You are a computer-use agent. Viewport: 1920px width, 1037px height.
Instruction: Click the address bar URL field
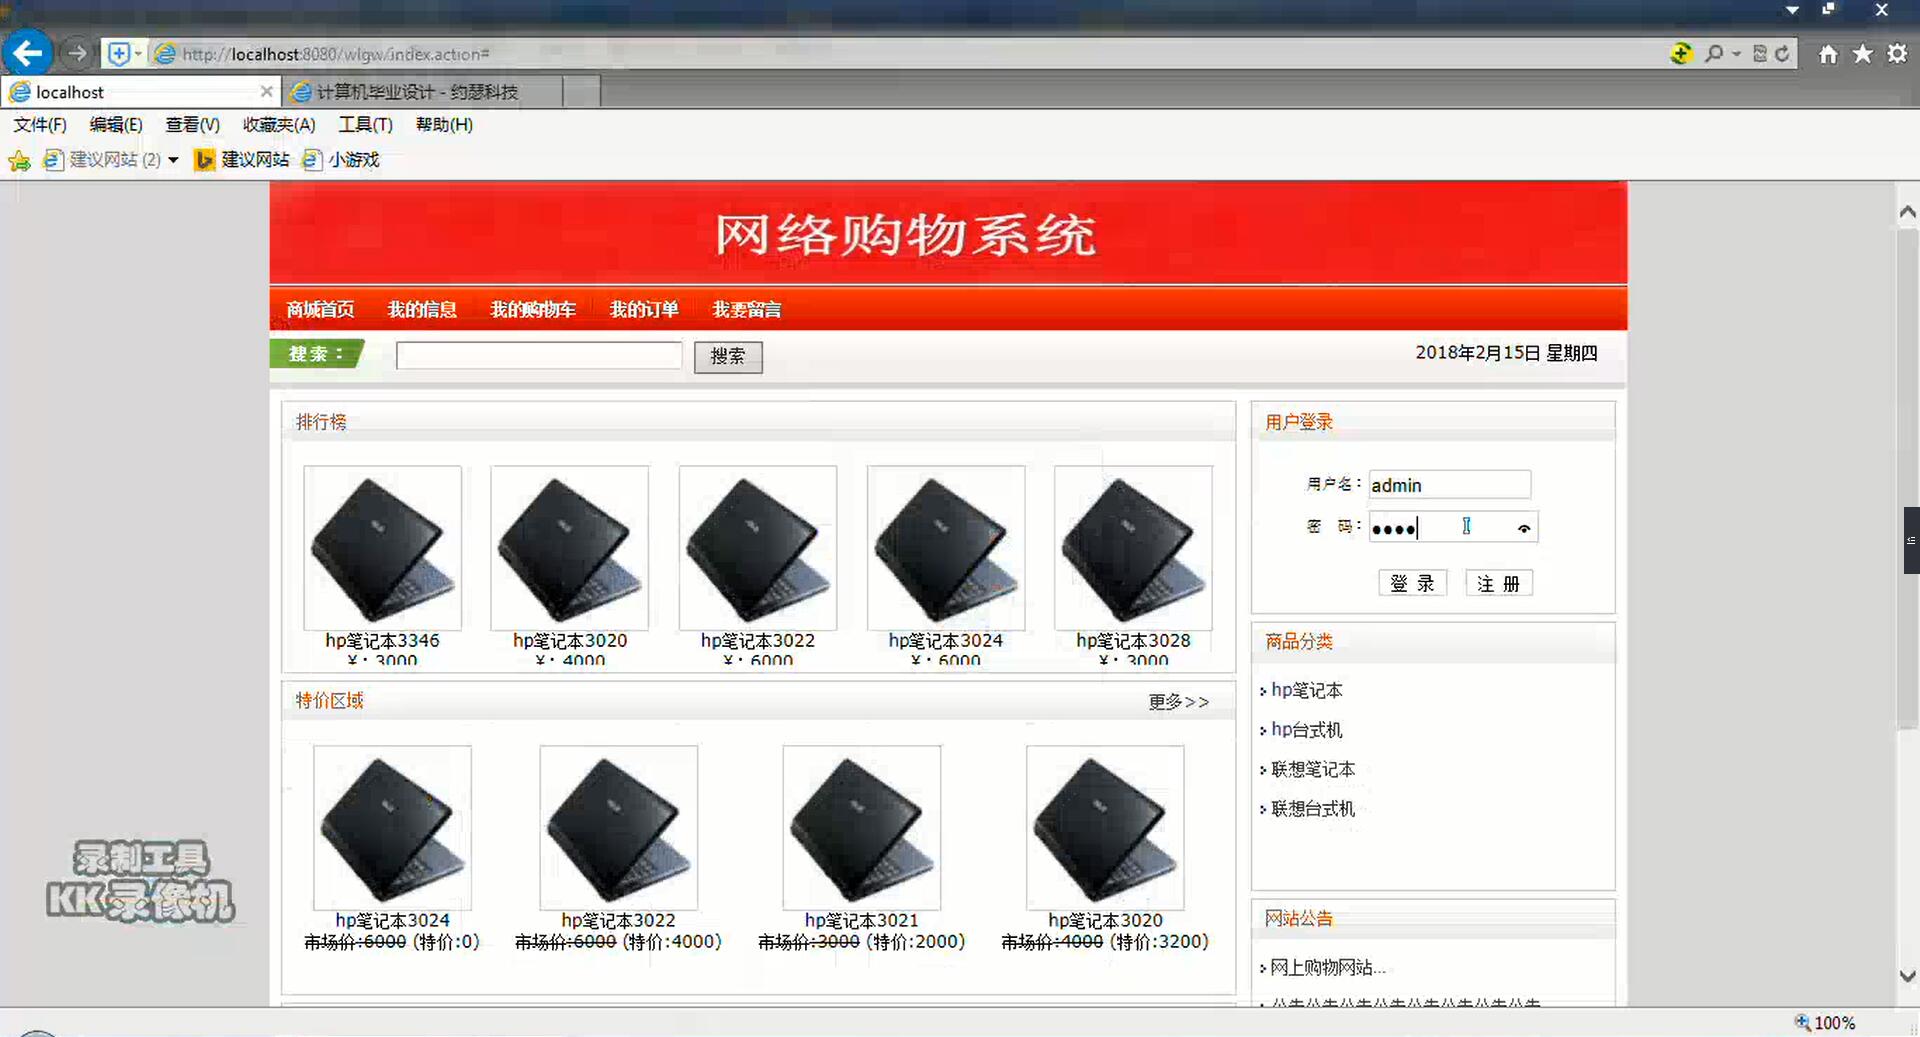tap(900, 54)
